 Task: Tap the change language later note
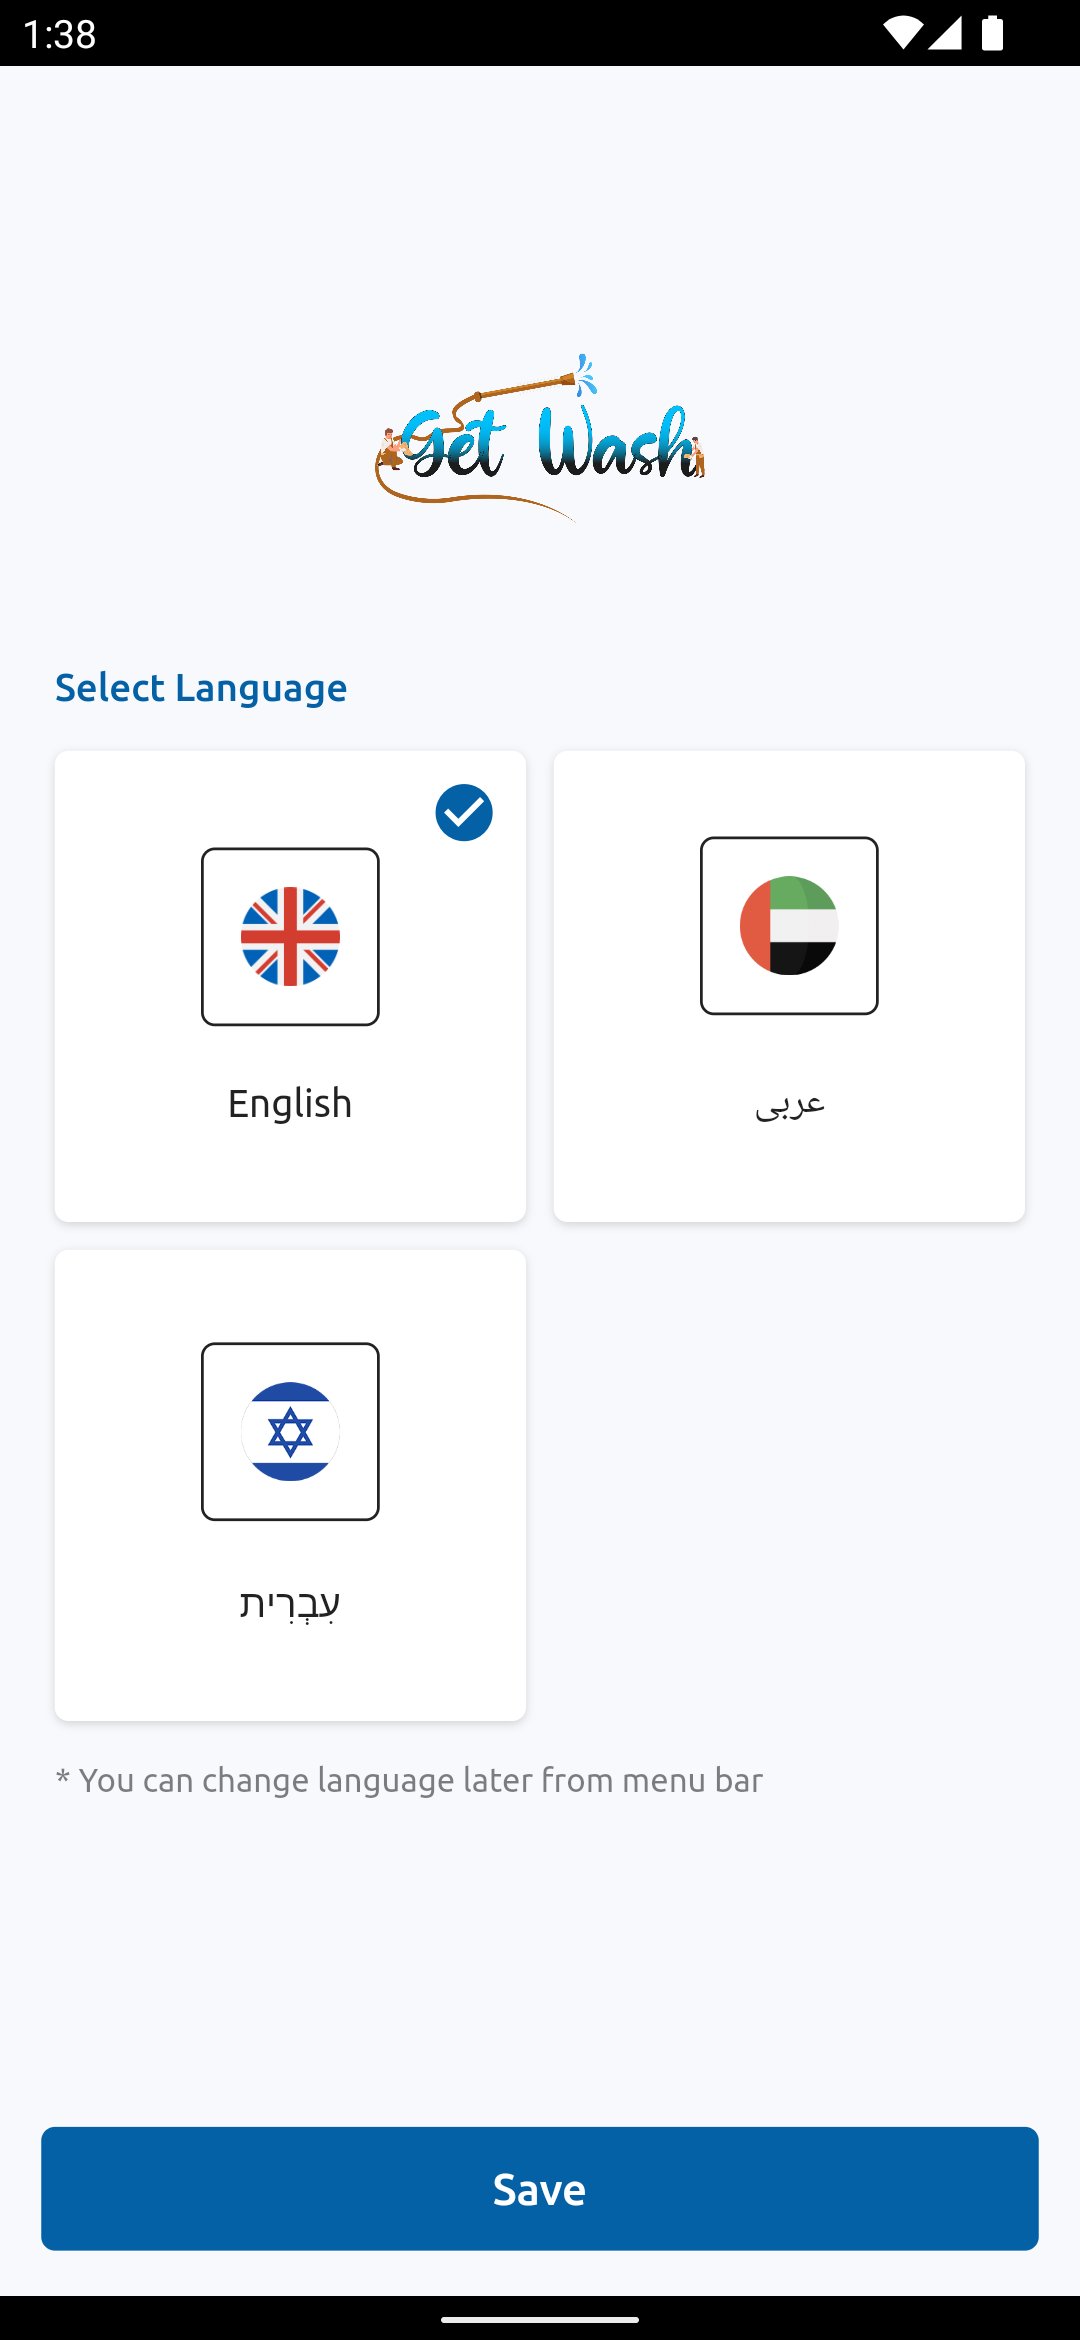point(410,1780)
